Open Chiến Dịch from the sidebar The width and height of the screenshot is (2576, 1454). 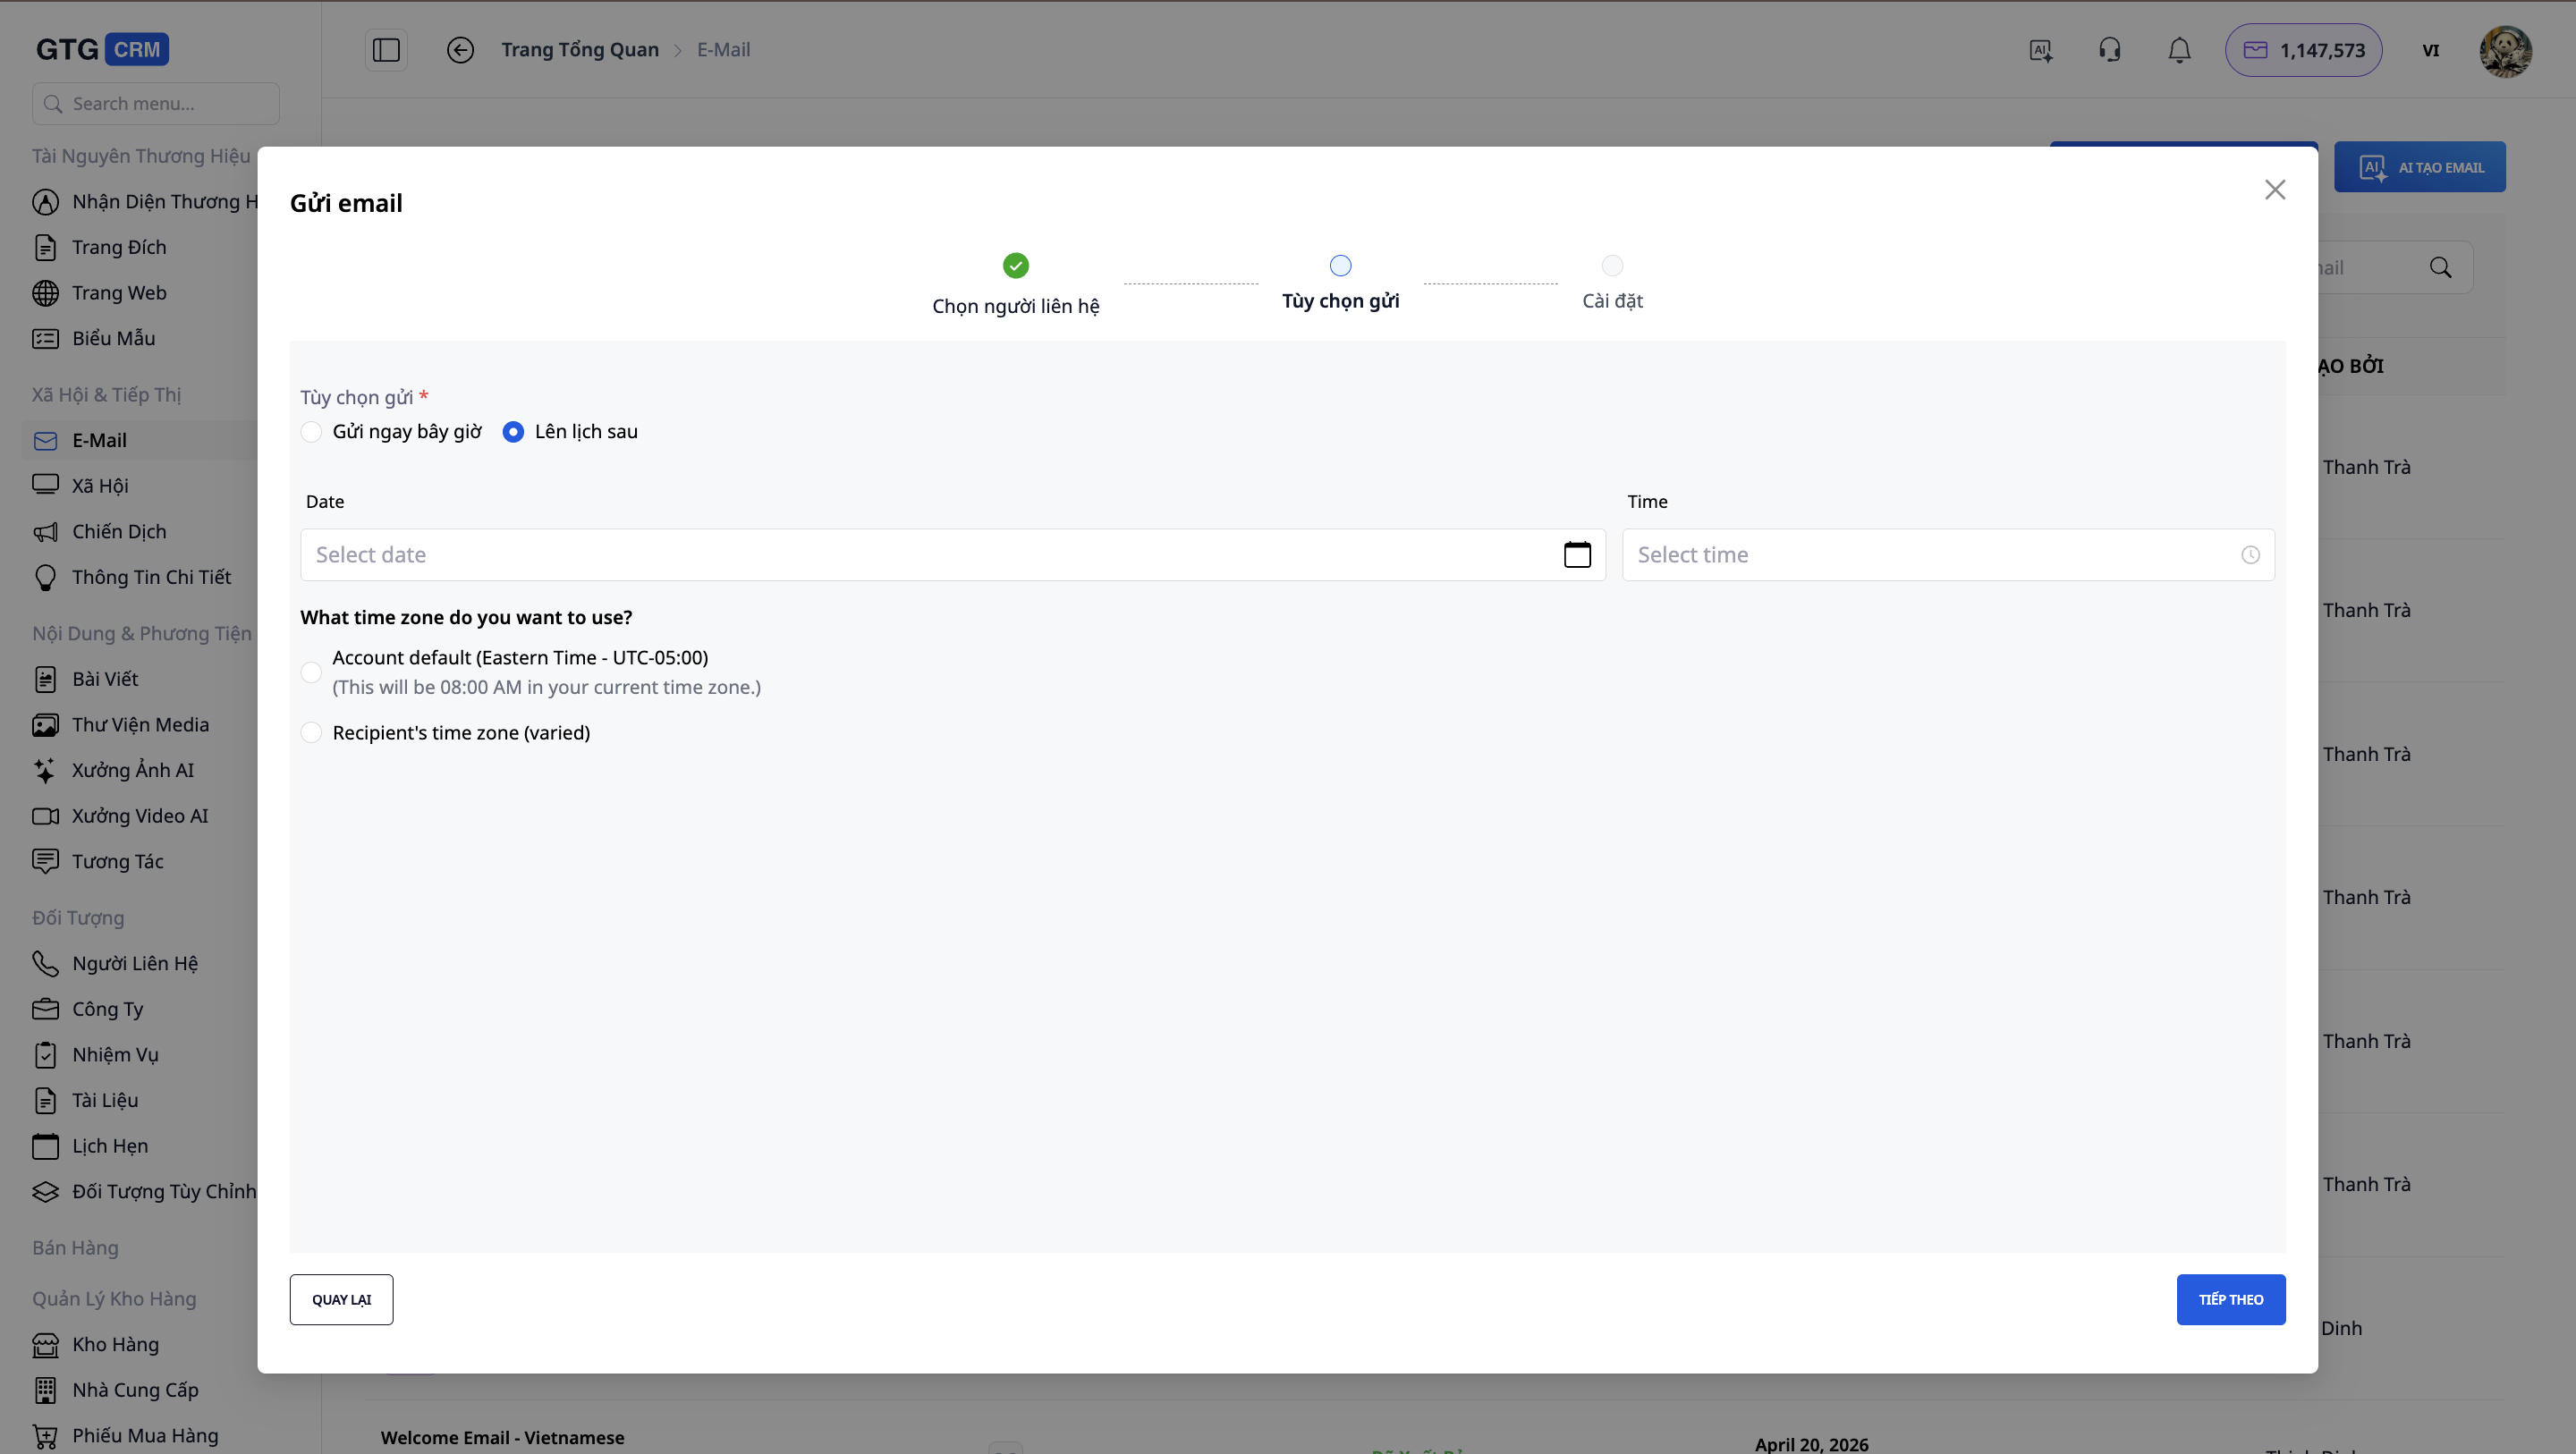coord(120,531)
